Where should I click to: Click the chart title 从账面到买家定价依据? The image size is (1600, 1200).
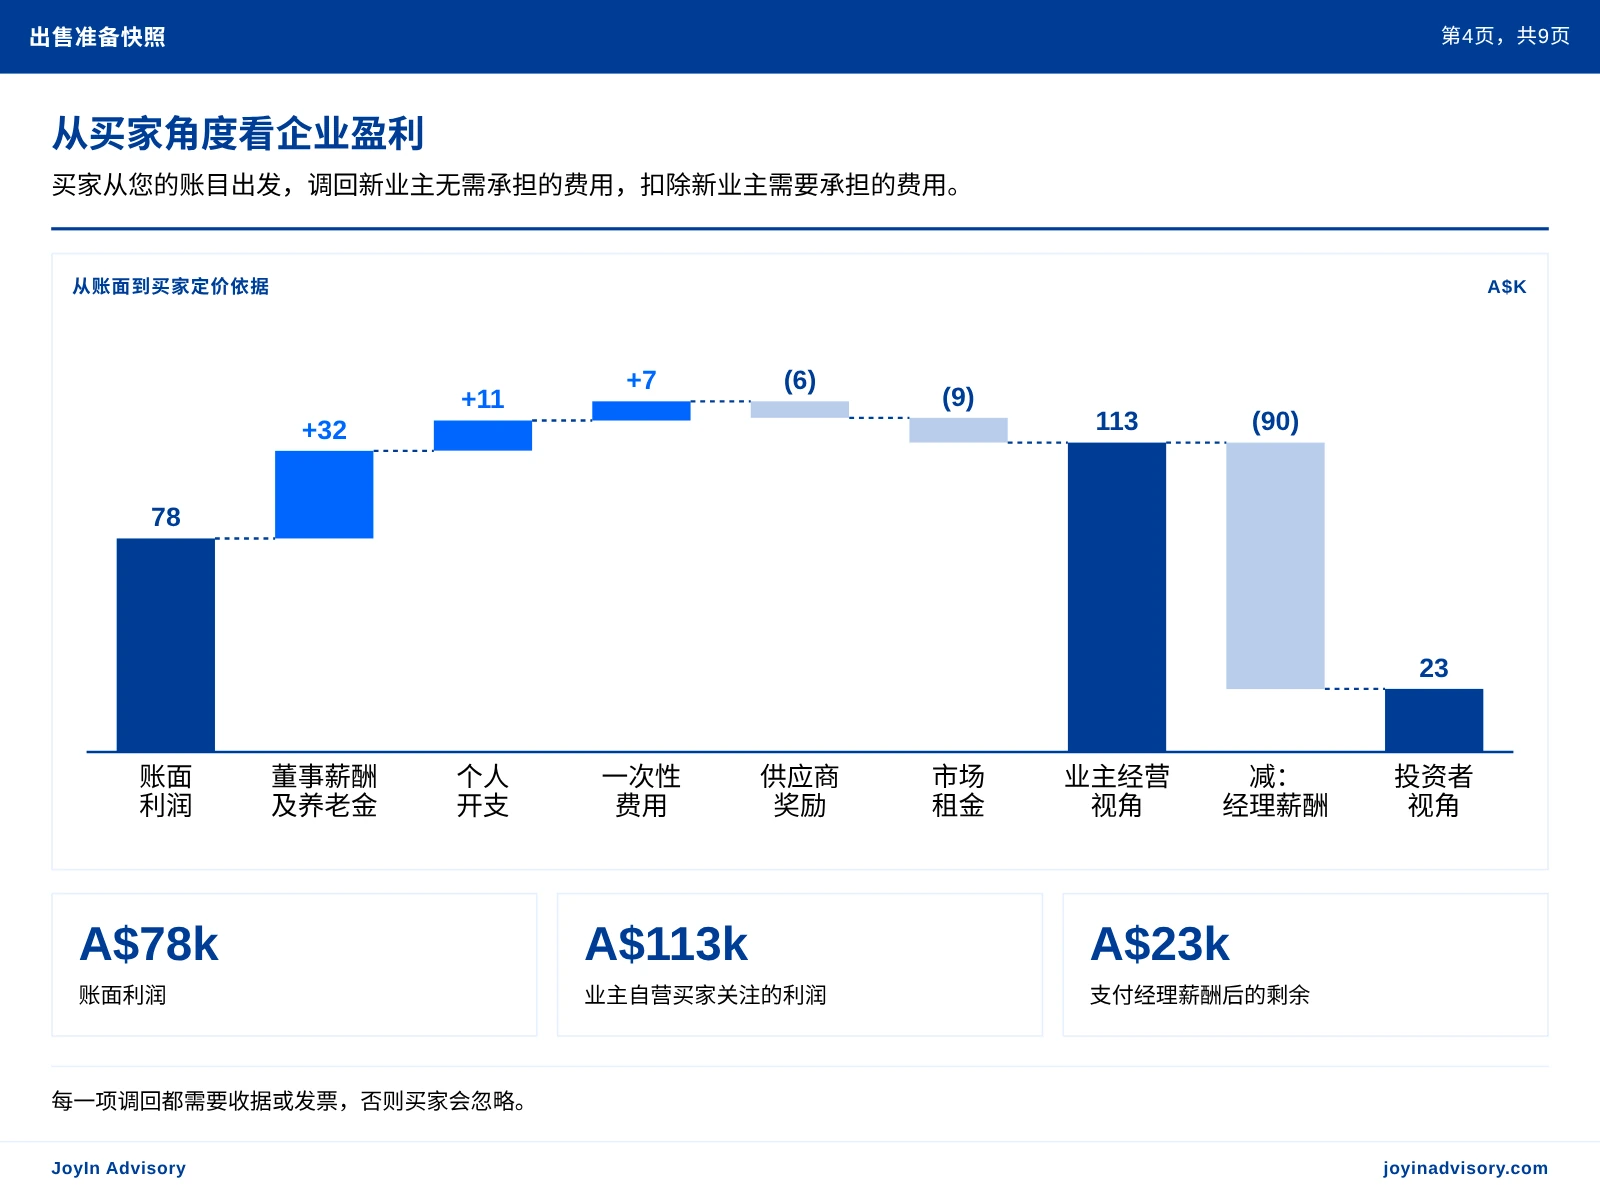point(171,286)
